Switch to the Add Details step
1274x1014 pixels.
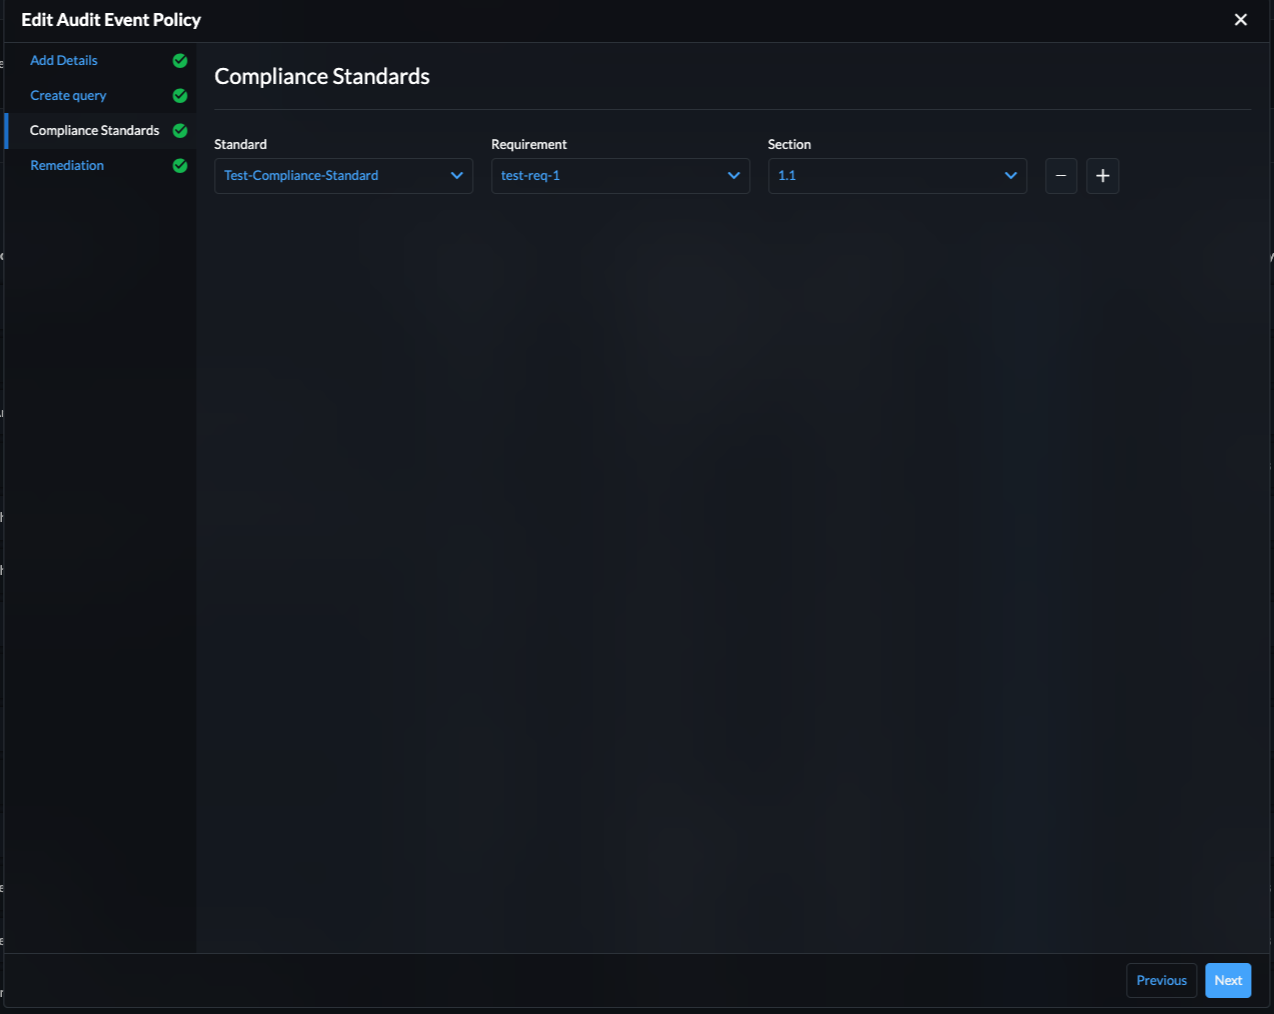(63, 60)
